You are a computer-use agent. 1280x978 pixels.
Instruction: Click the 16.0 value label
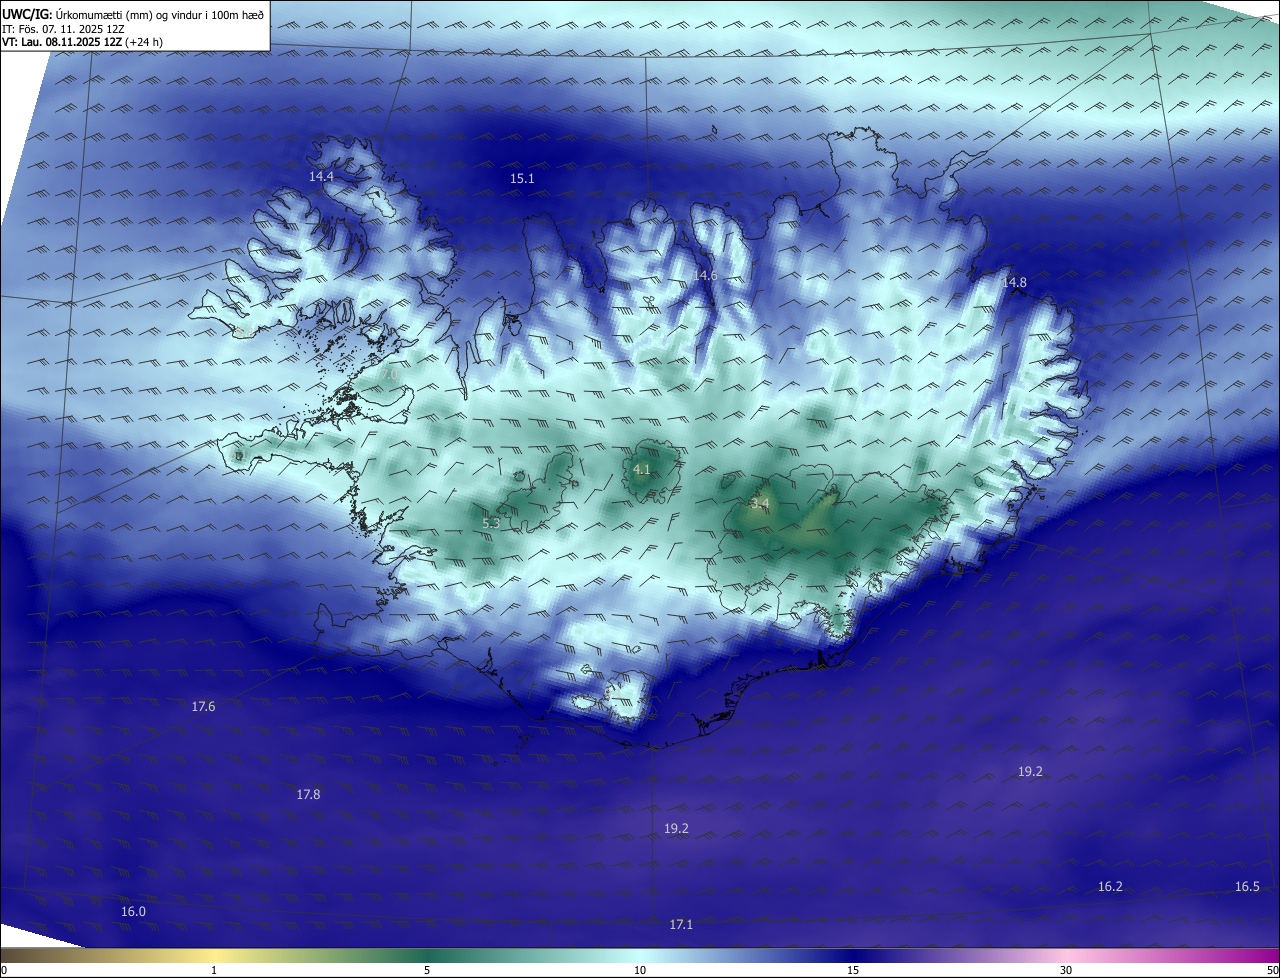click(x=133, y=912)
